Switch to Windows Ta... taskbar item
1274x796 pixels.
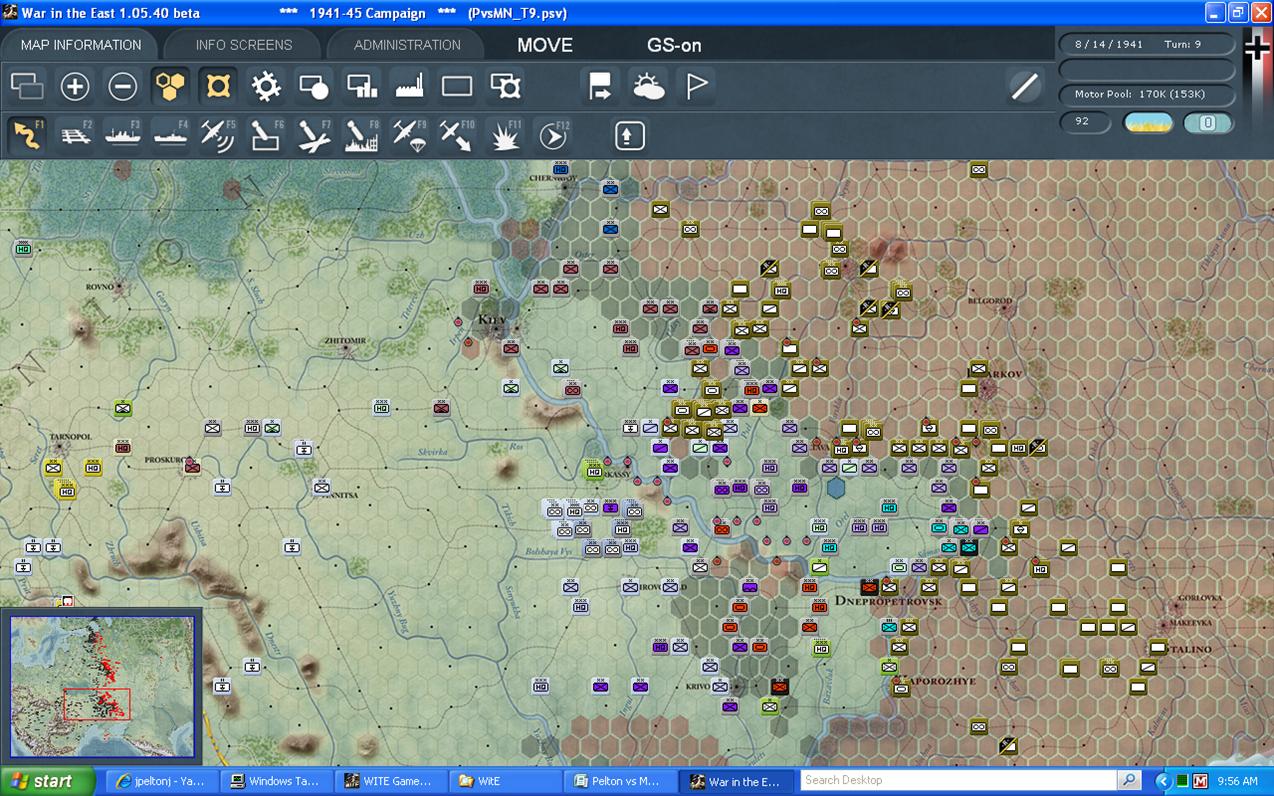[x=277, y=781]
